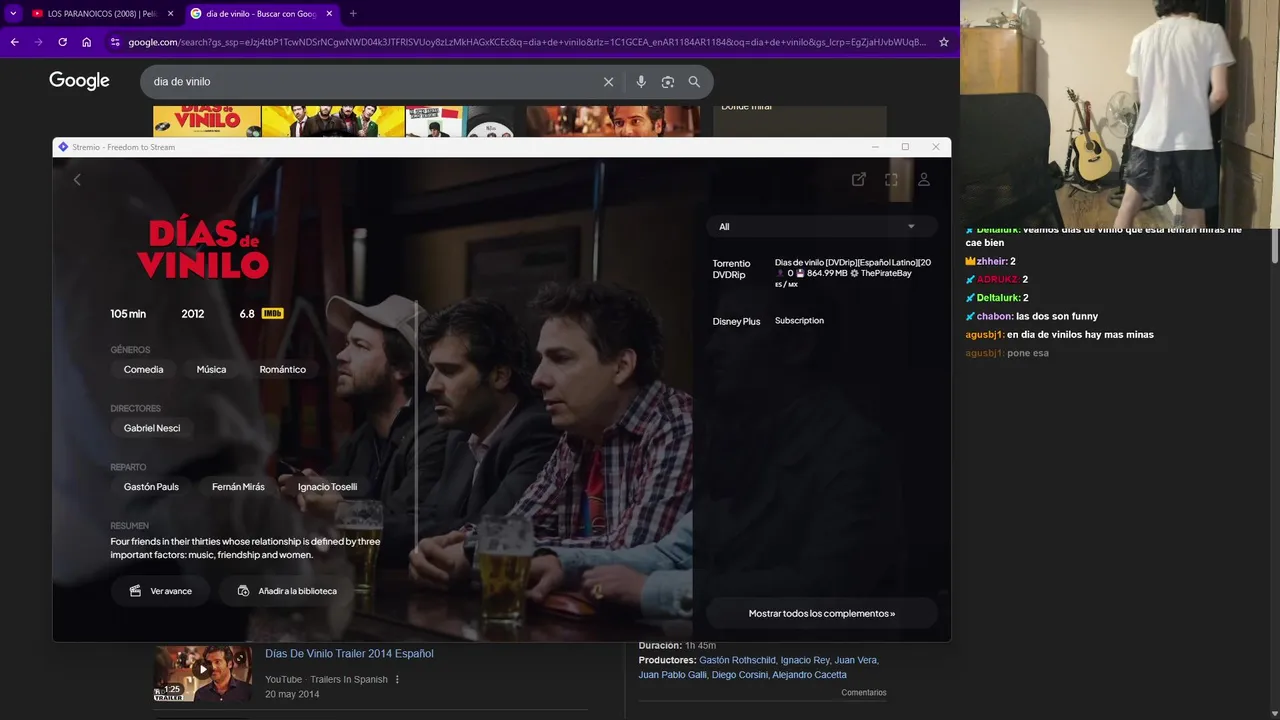Image resolution: width=1280 pixels, height=720 pixels.
Task: Close the dia de vinilo tab
Action: (329, 13)
